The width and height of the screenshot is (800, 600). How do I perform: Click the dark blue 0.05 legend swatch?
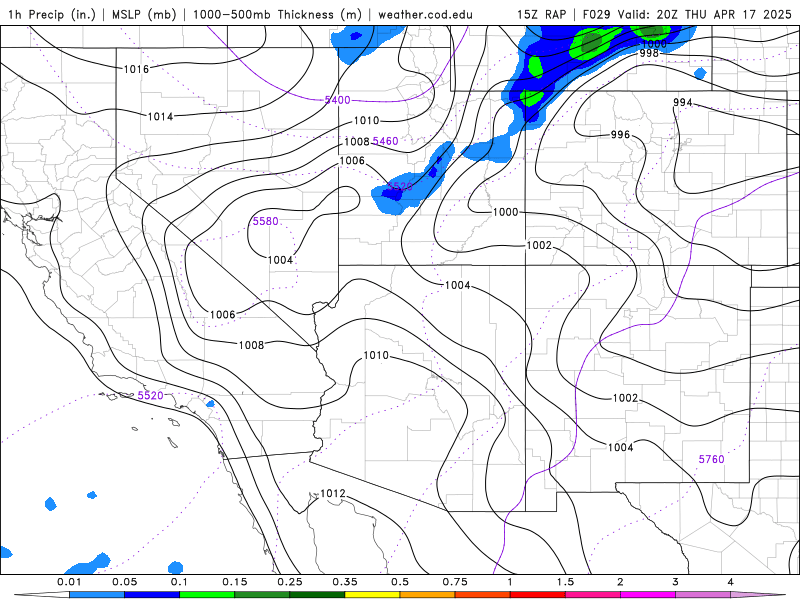(152, 595)
